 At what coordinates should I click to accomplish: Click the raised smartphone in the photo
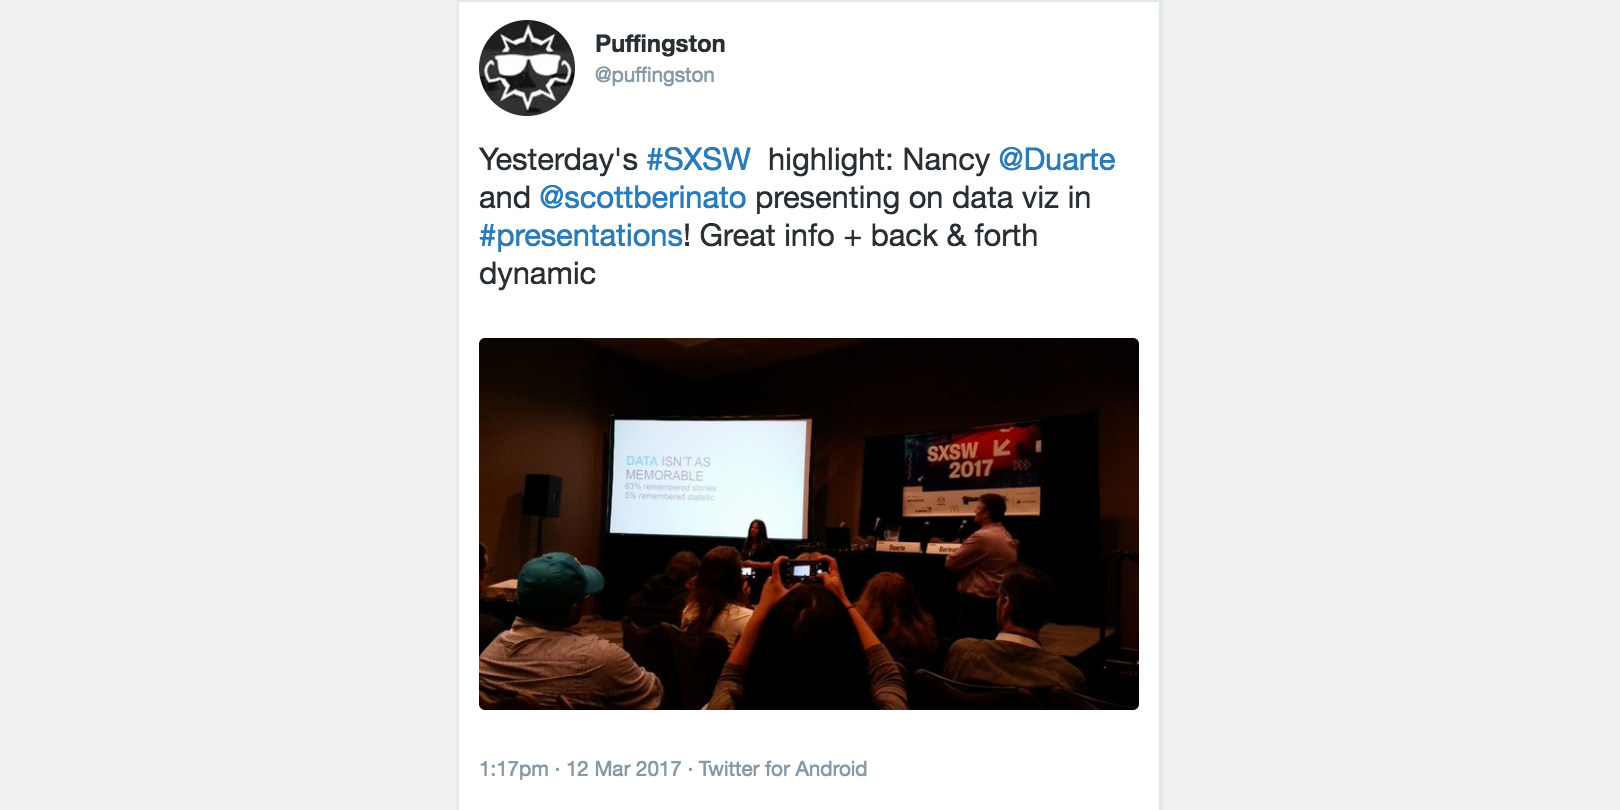pos(804,570)
